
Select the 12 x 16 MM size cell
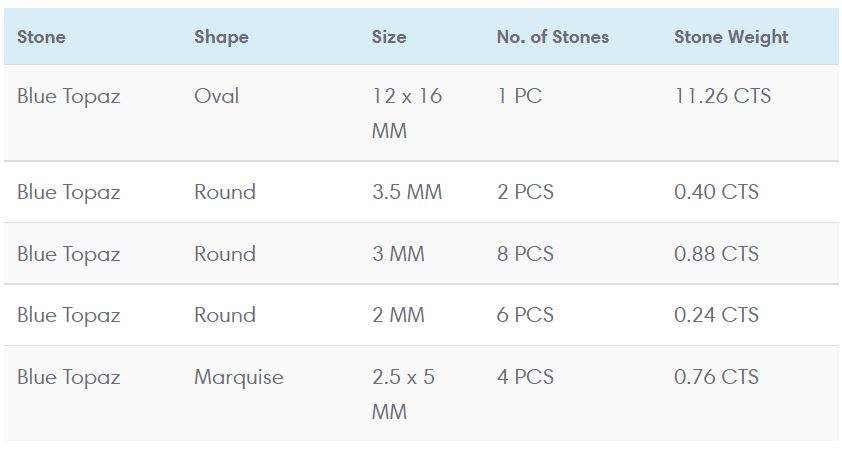(x=406, y=113)
